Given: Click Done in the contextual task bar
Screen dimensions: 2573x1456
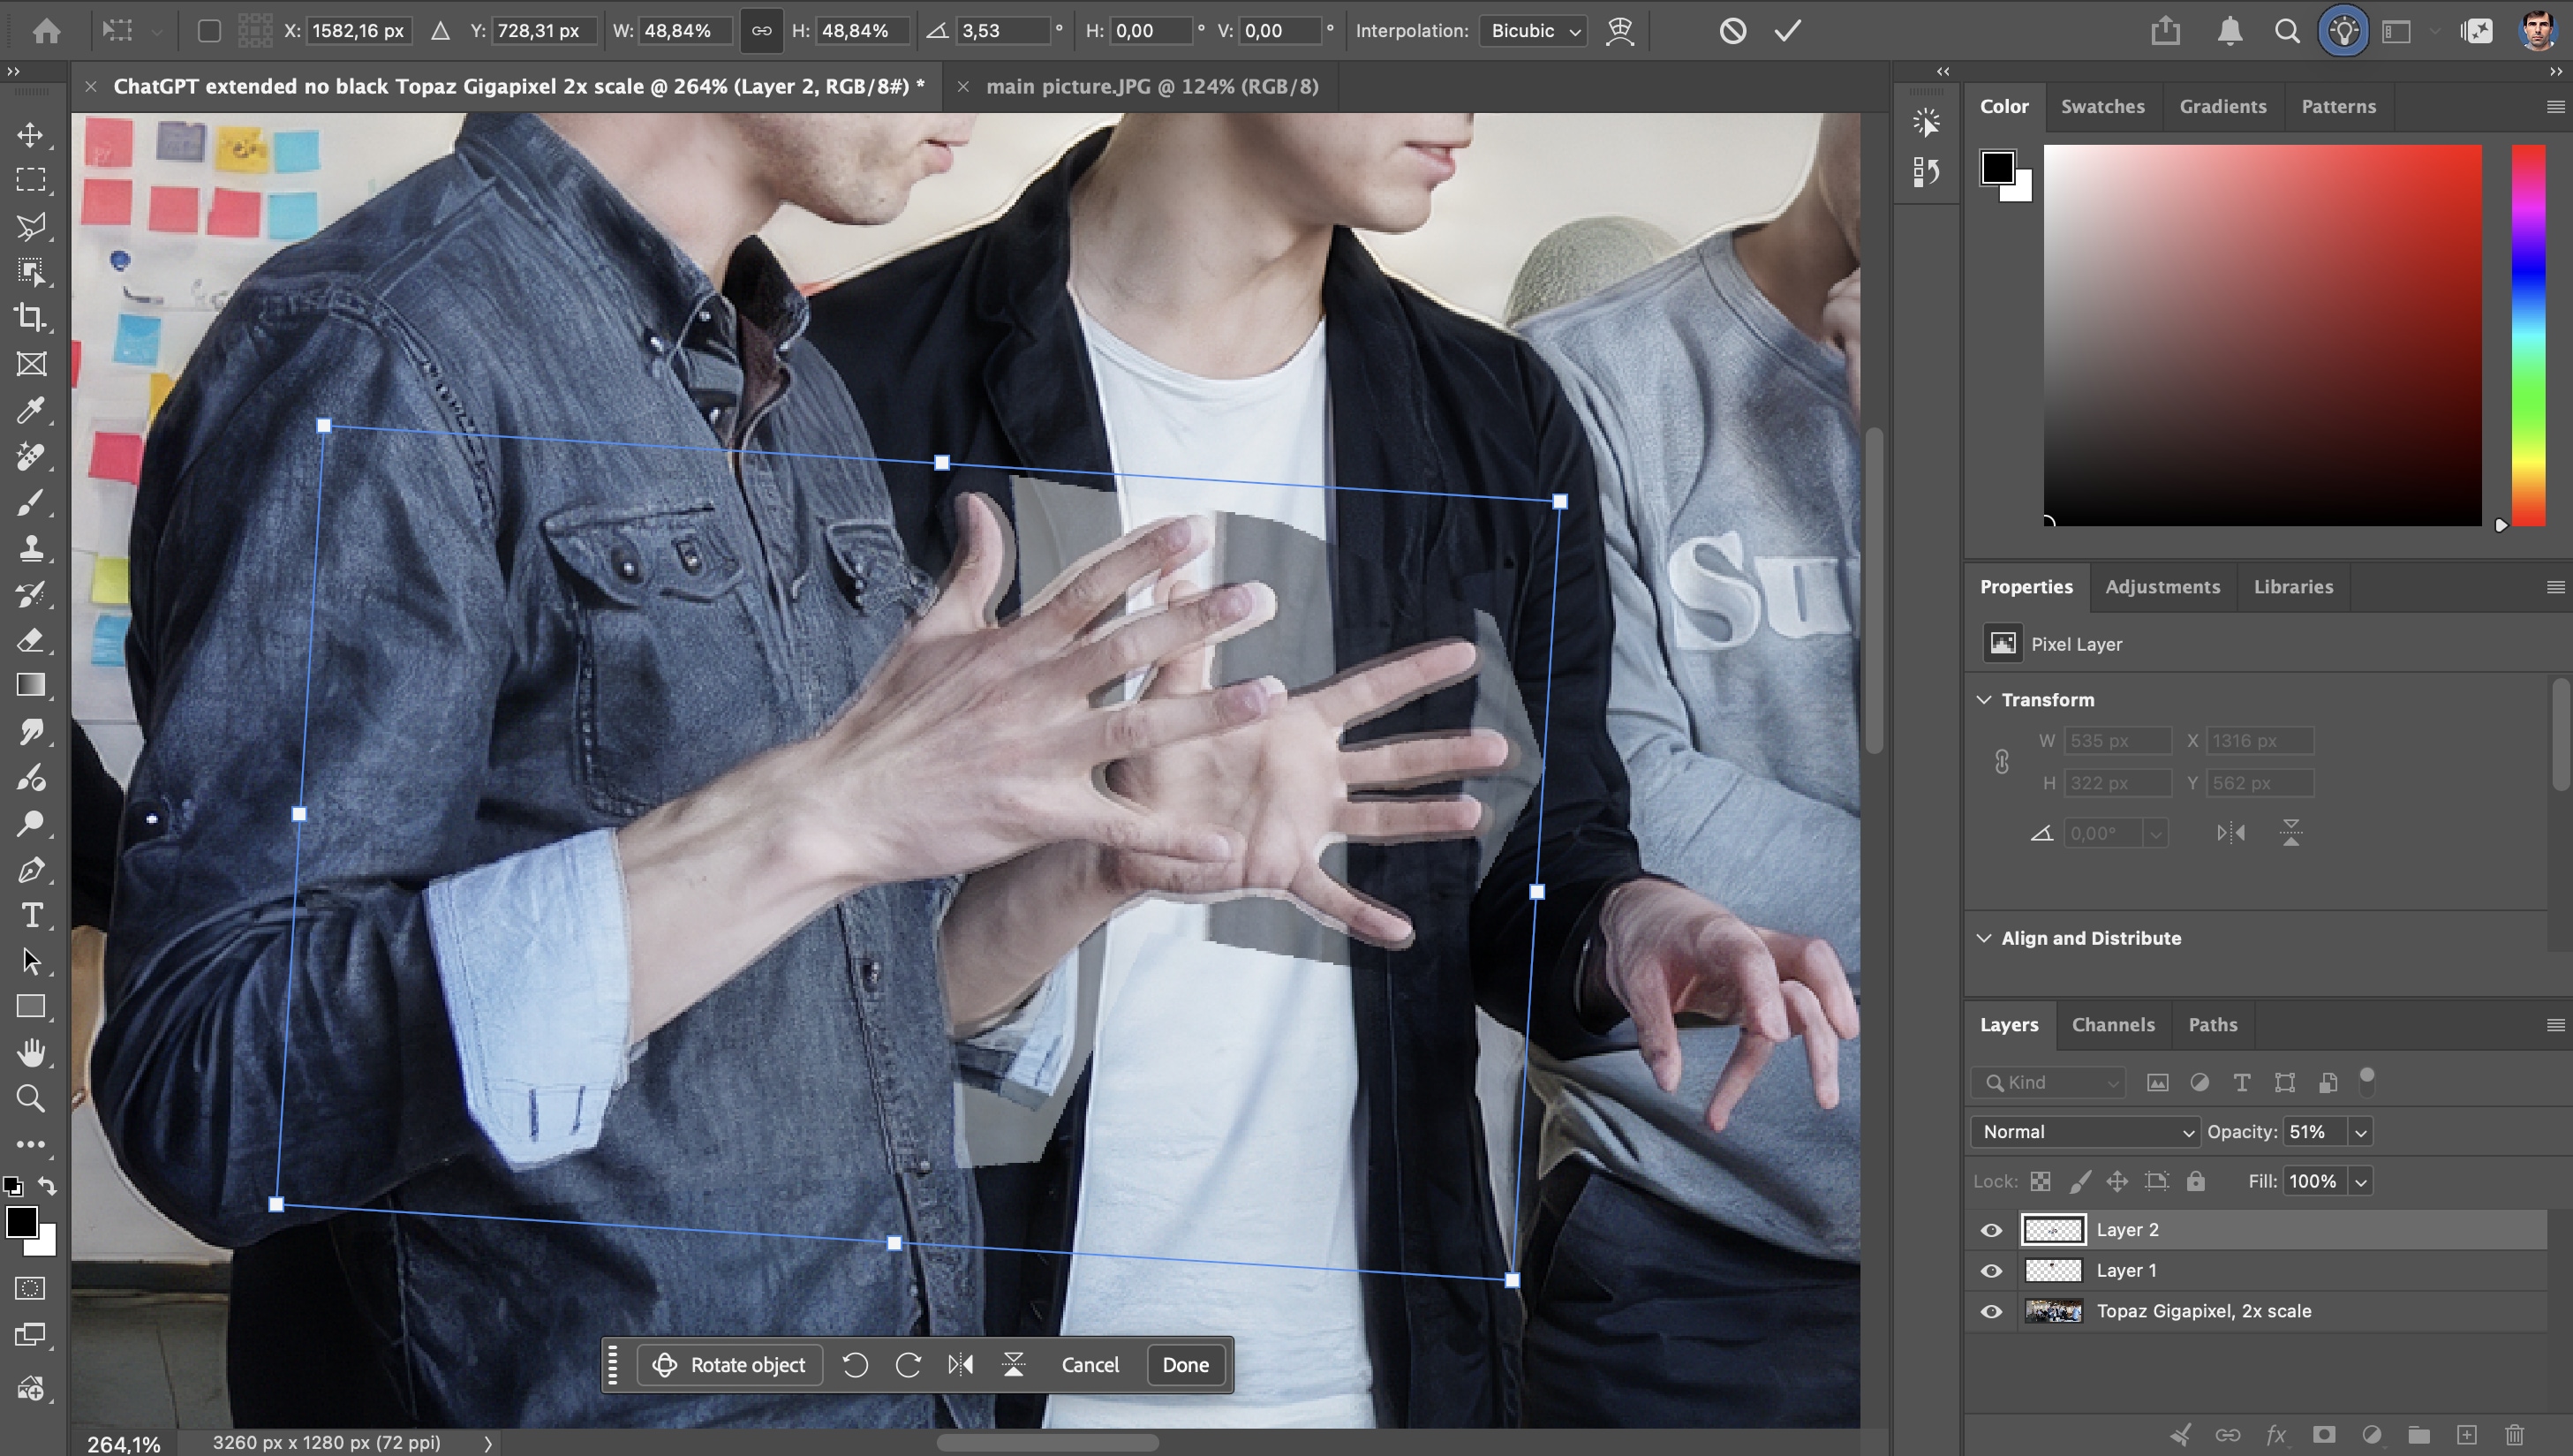Looking at the screenshot, I should click(x=1185, y=1365).
